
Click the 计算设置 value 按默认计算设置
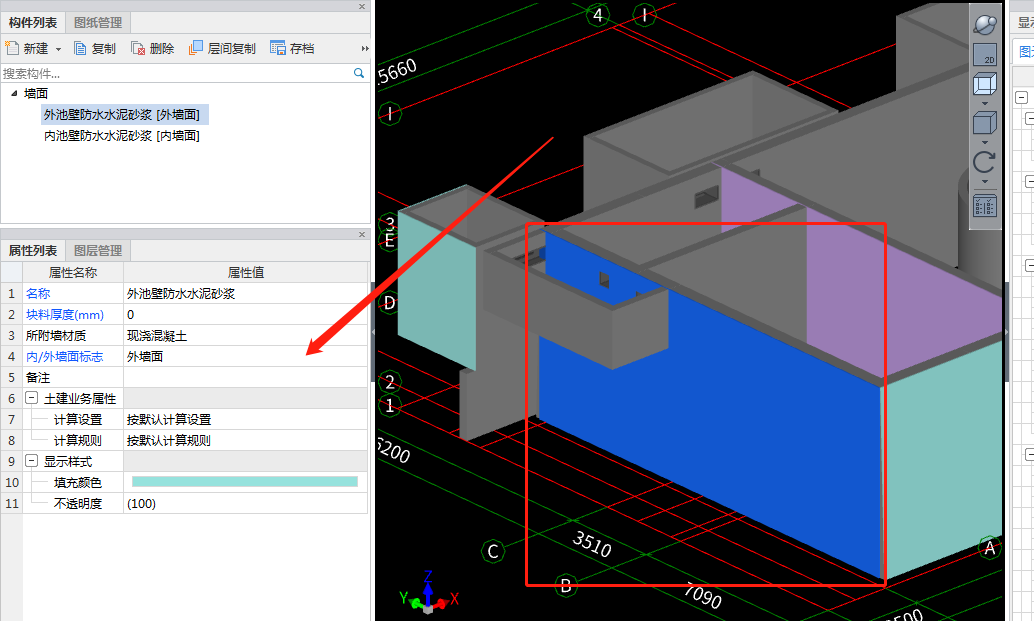245,419
